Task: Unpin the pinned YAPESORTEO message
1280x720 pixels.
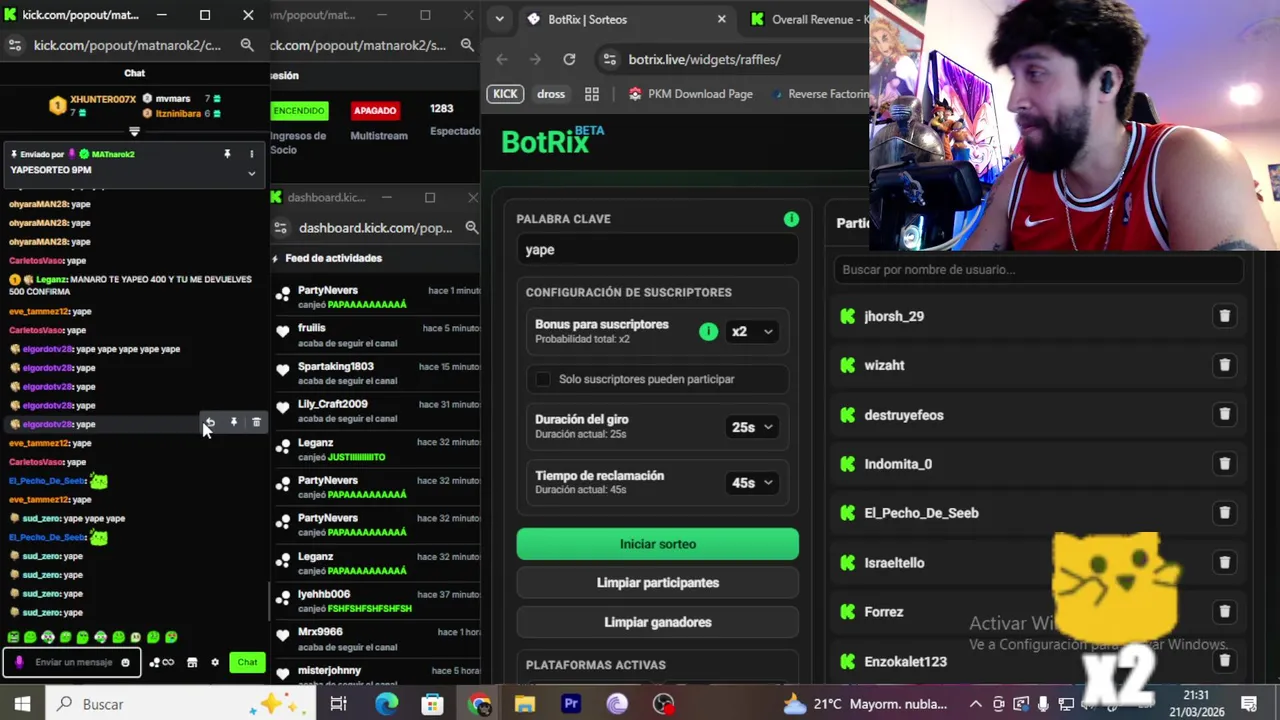Action: coord(227,154)
